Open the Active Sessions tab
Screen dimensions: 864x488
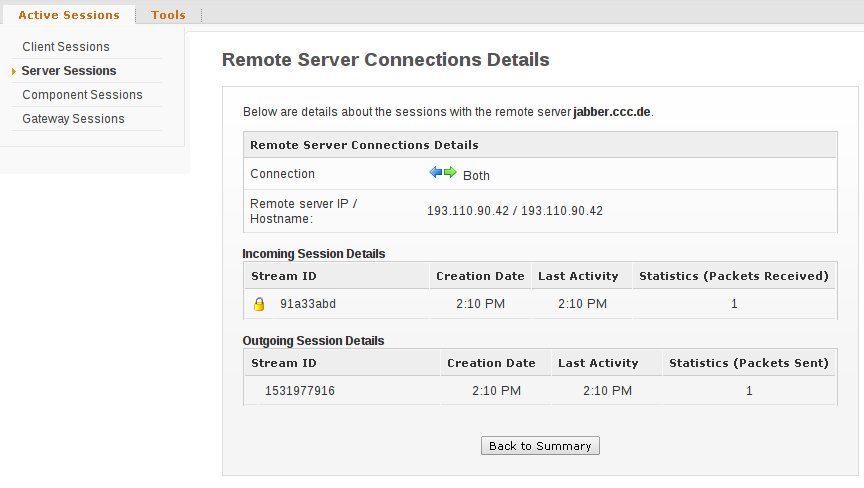(69, 15)
